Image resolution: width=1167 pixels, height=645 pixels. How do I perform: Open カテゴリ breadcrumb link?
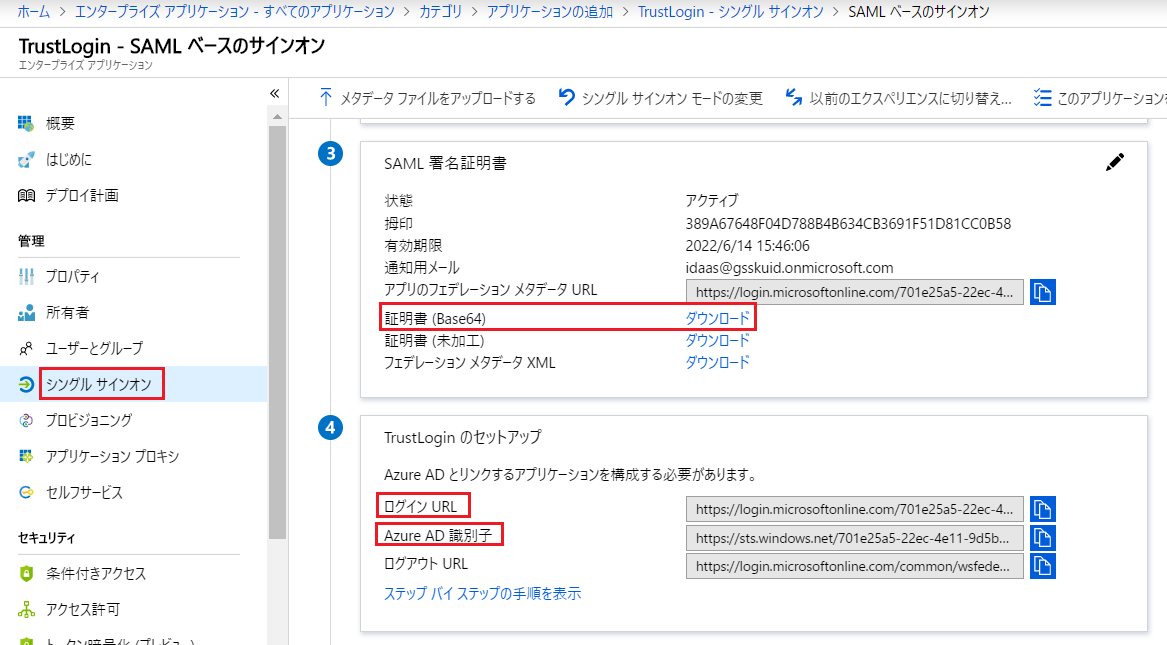tap(441, 12)
